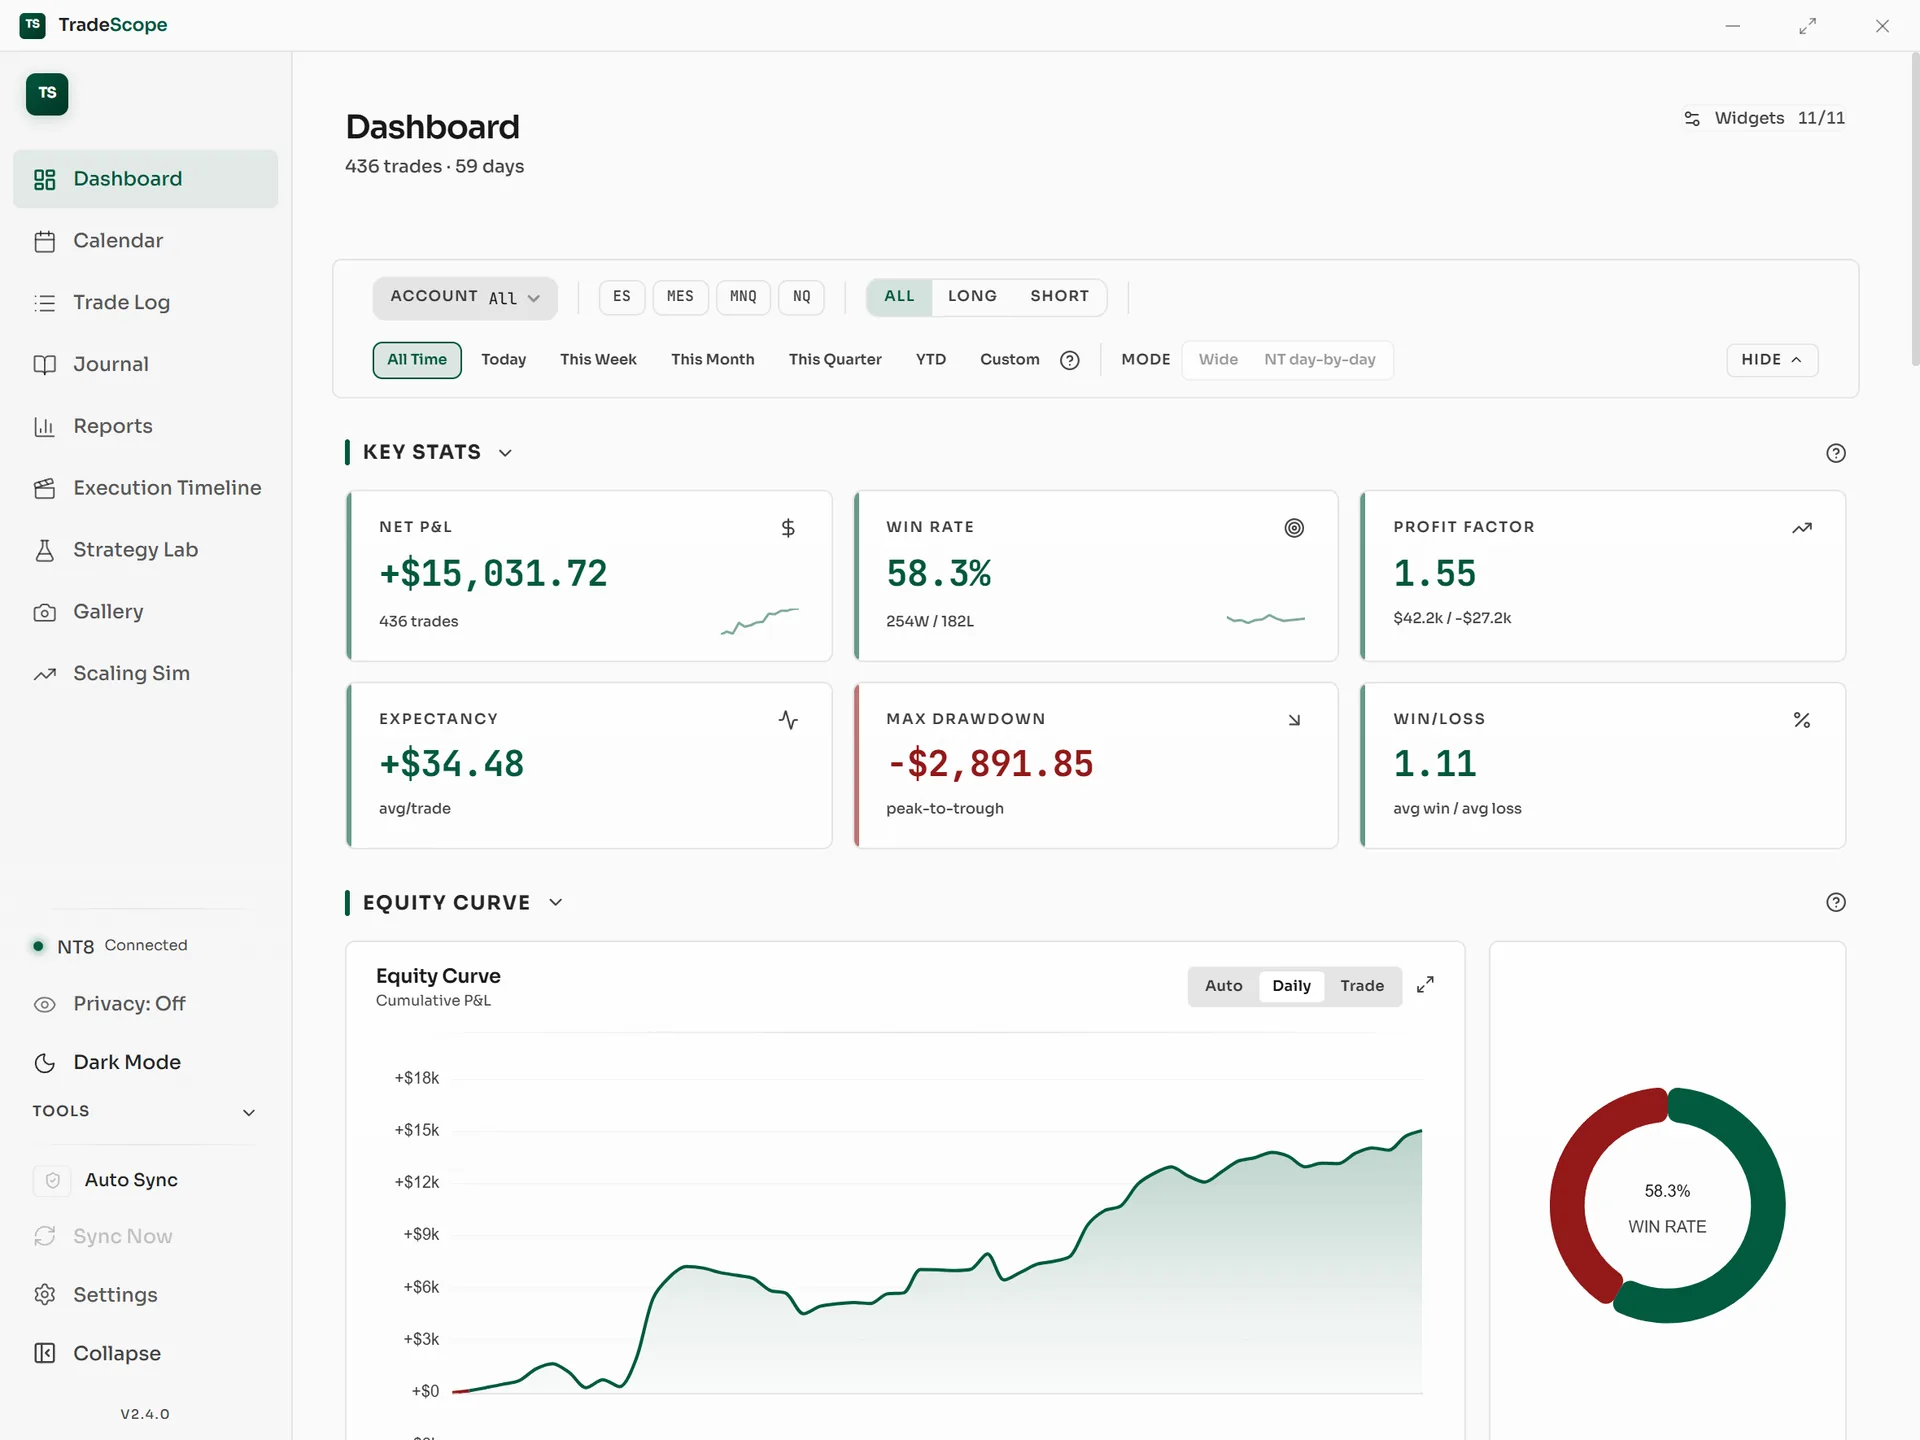Click the Widgets sliders icon
This screenshot has width=1920, height=1440.
point(1692,119)
